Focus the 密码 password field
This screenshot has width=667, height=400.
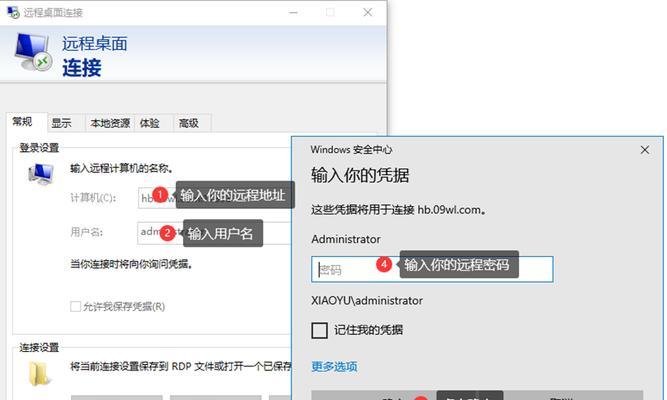(x=432, y=269)
